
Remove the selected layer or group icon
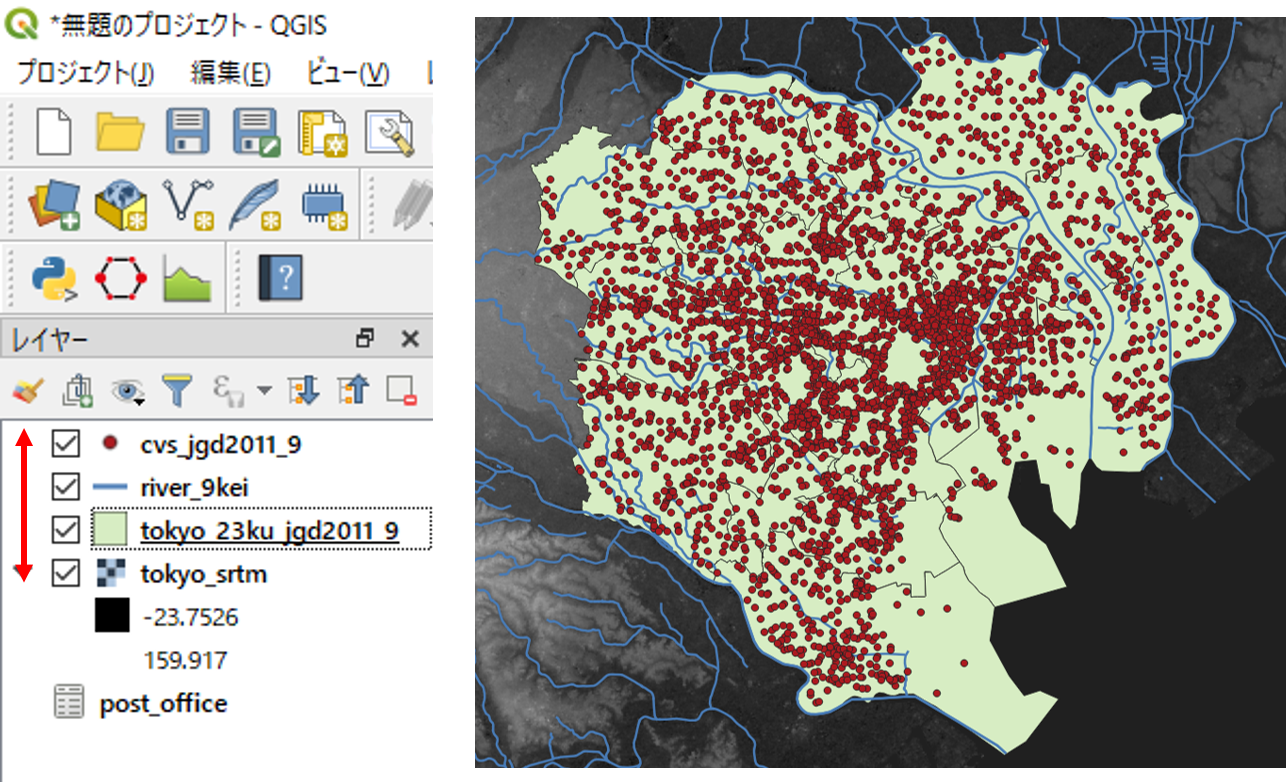tap(401, 391)
